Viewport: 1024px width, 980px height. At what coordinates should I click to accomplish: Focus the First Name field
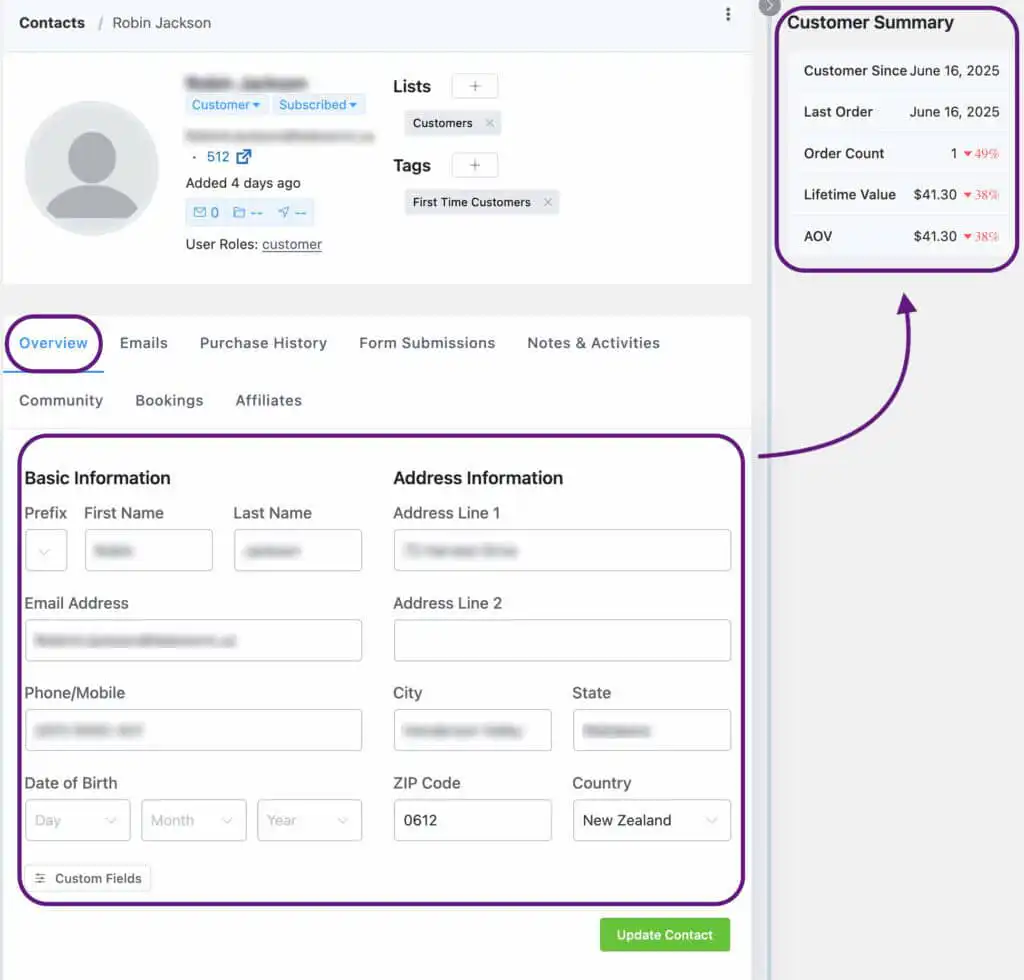[149, 550]
